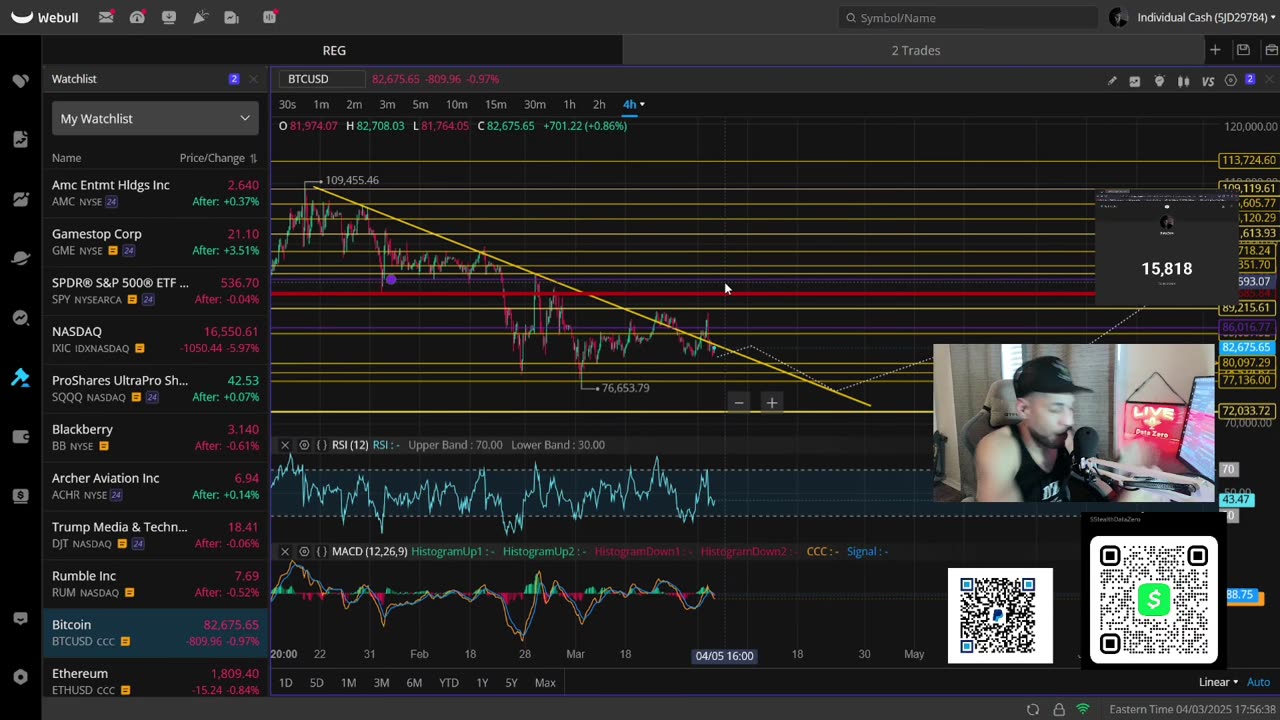
Task: Open the alert bell icon above chart
Action: (x=1159, y=81)
